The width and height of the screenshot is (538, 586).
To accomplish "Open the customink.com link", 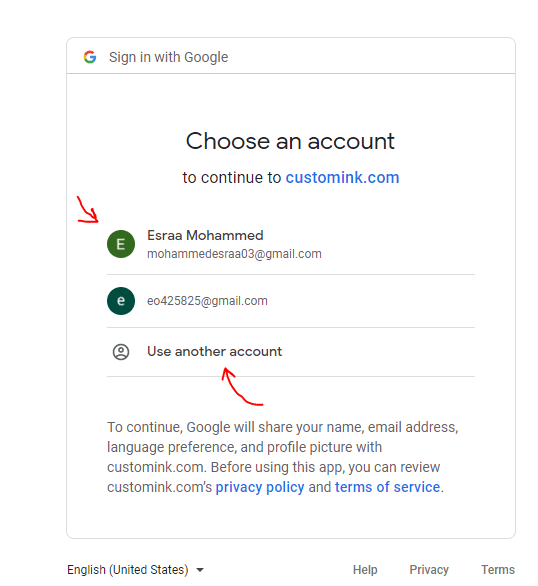I will [343, 178].
